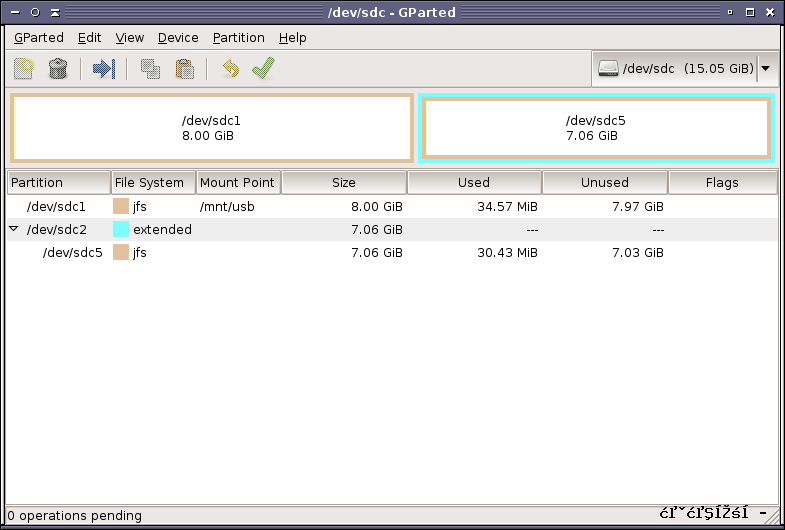Click the Delete partition trash icon
The image size is (785, 530).
click(x=58, y=69)
